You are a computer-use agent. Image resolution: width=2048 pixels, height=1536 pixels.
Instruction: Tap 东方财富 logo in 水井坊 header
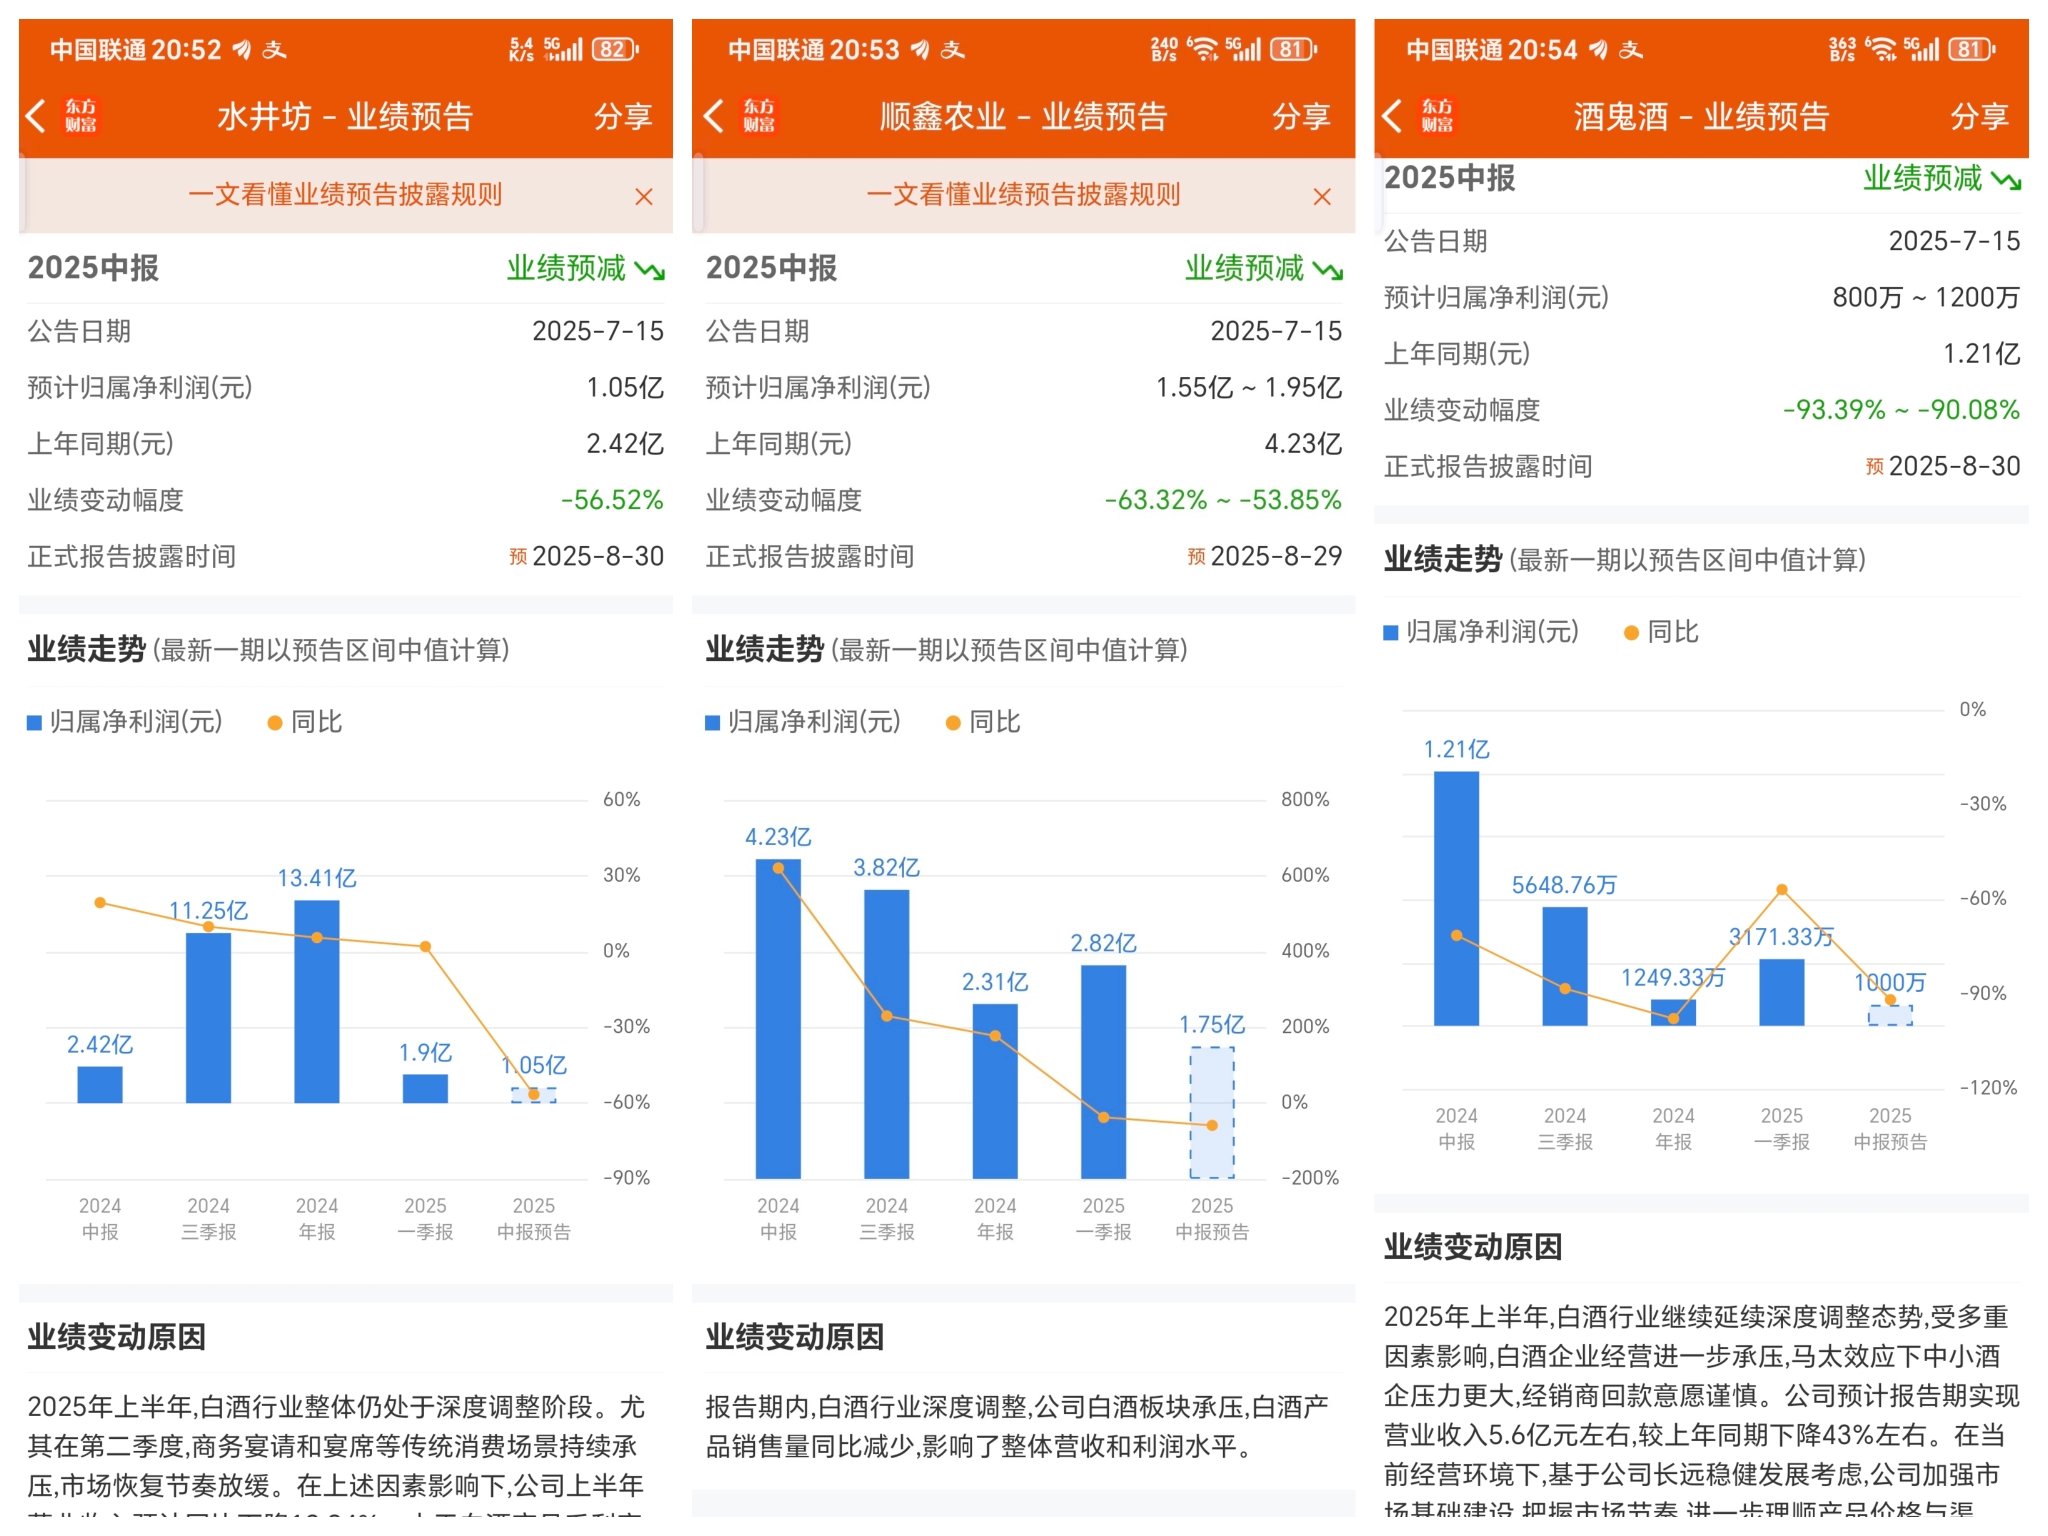tap(81, 116)
